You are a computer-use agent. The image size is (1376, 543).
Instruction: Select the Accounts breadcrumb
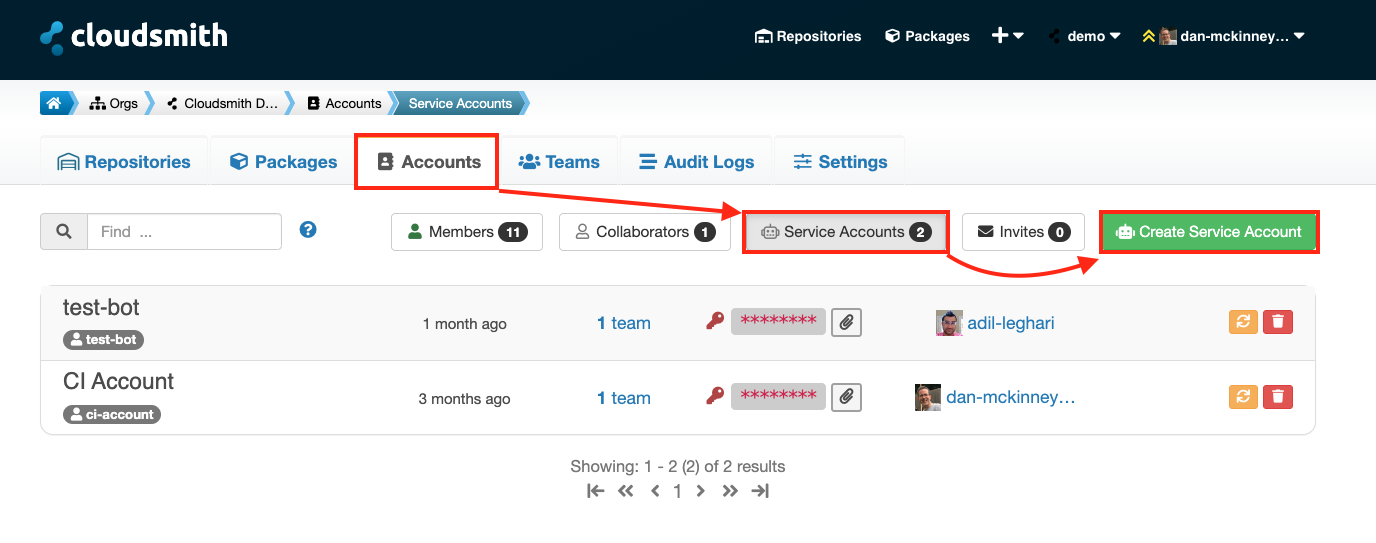(344, 103)
